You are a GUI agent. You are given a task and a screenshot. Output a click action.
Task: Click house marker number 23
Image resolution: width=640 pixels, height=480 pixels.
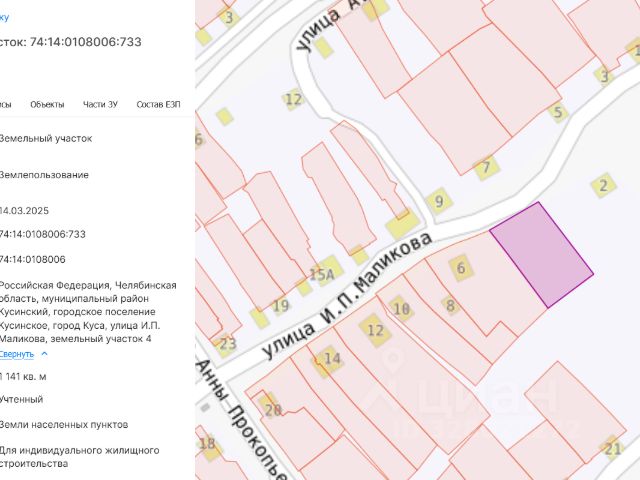(x=227, y=343)
